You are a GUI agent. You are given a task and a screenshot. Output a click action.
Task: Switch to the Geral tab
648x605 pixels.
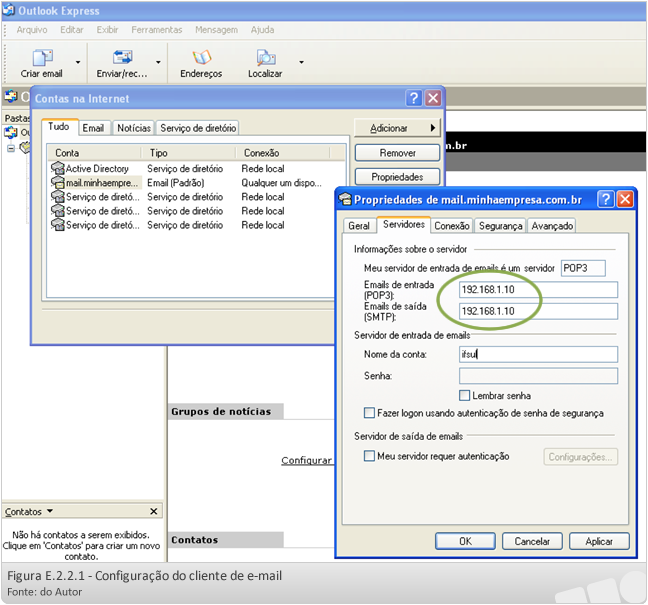[359, 226]
